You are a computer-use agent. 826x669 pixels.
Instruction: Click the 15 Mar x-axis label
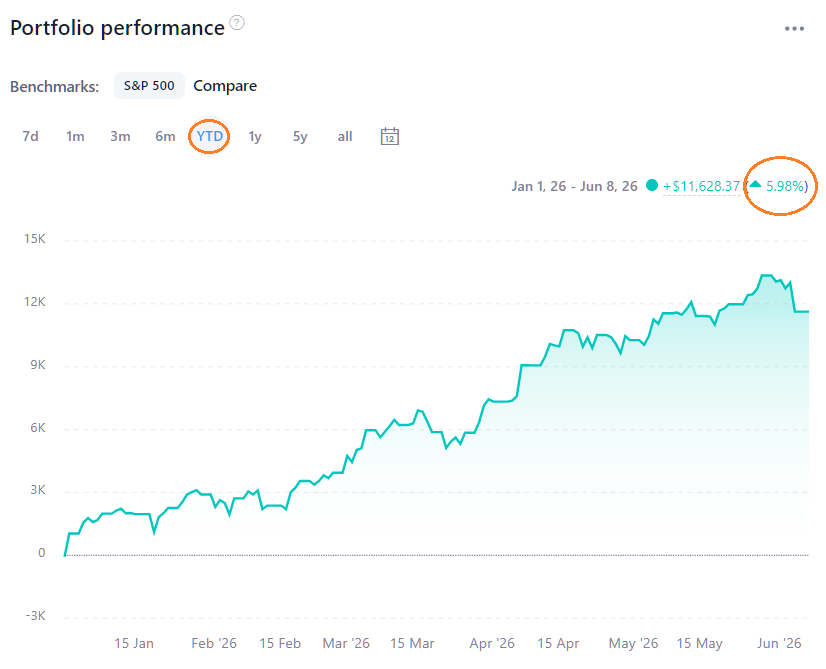(x=412, y=643)
